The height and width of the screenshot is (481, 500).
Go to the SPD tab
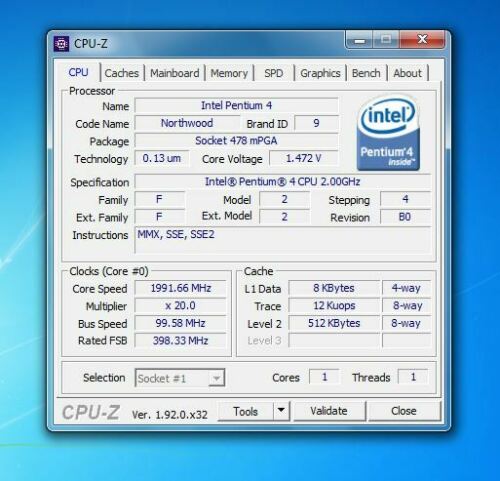274,73
